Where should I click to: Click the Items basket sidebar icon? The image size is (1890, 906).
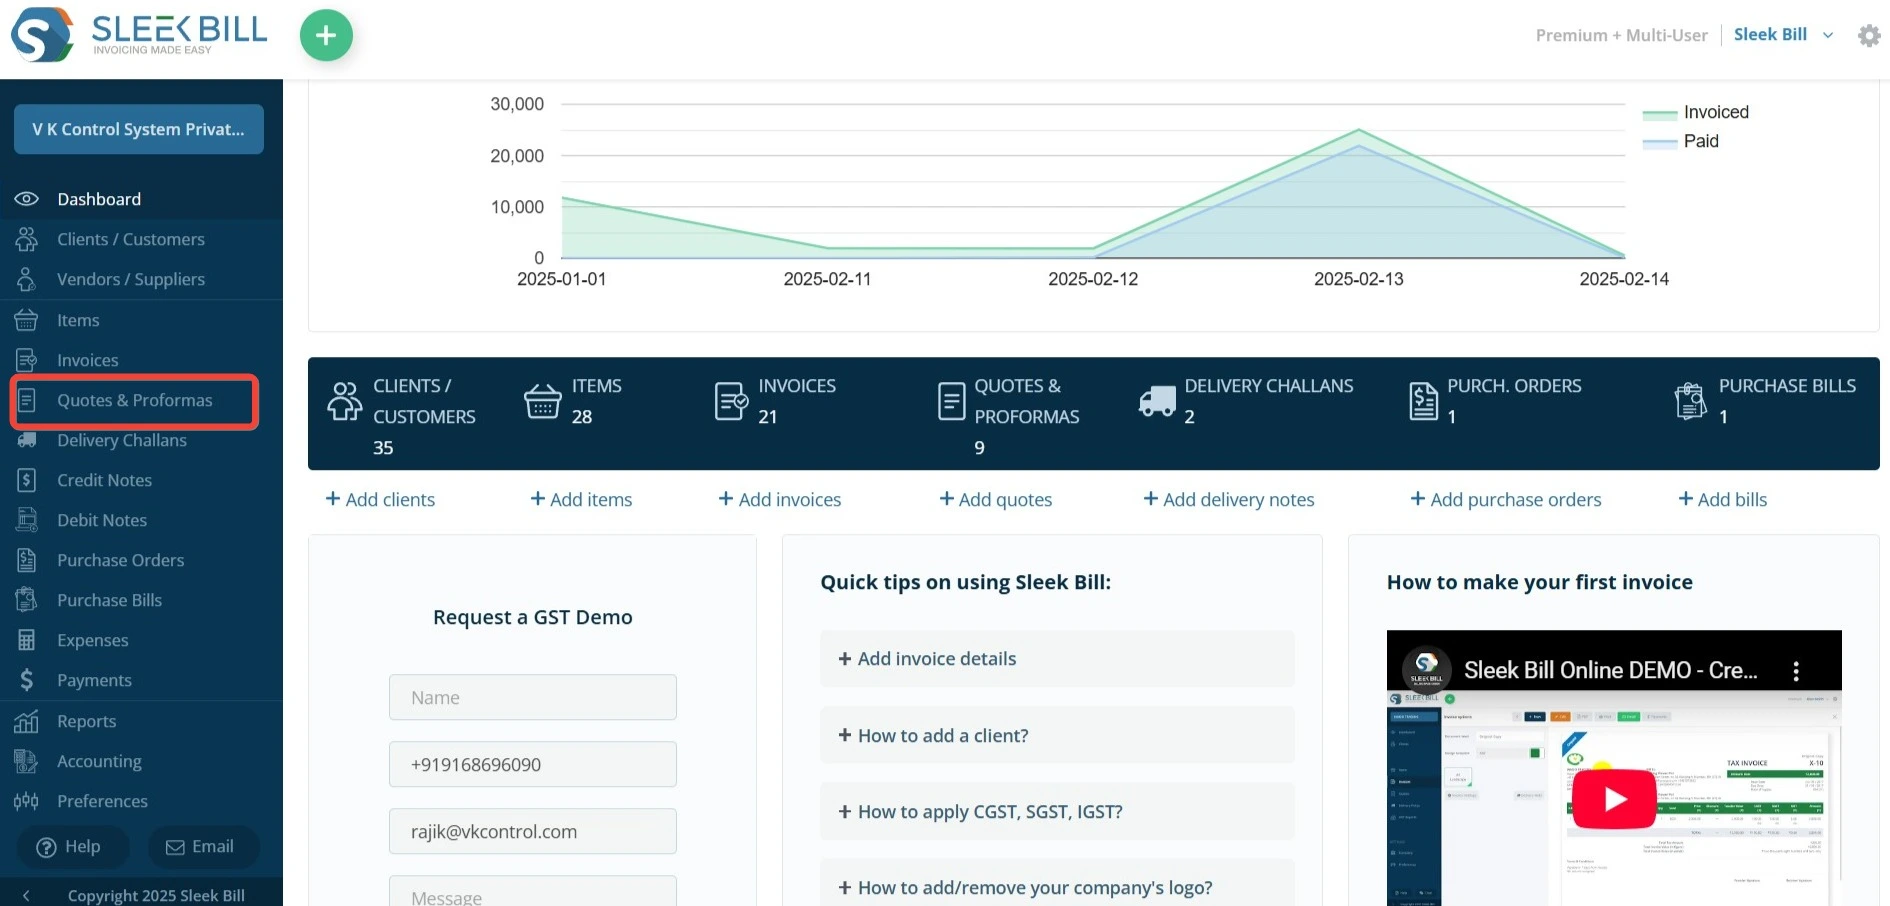(x=26, y=320)
